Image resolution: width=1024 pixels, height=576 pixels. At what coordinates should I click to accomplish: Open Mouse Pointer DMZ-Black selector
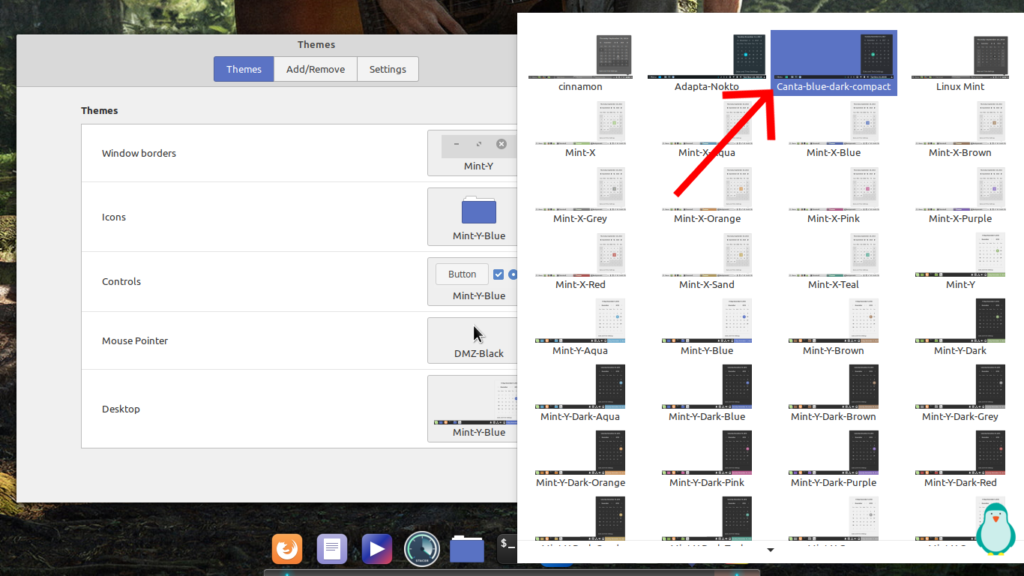(x=472, y=340)
